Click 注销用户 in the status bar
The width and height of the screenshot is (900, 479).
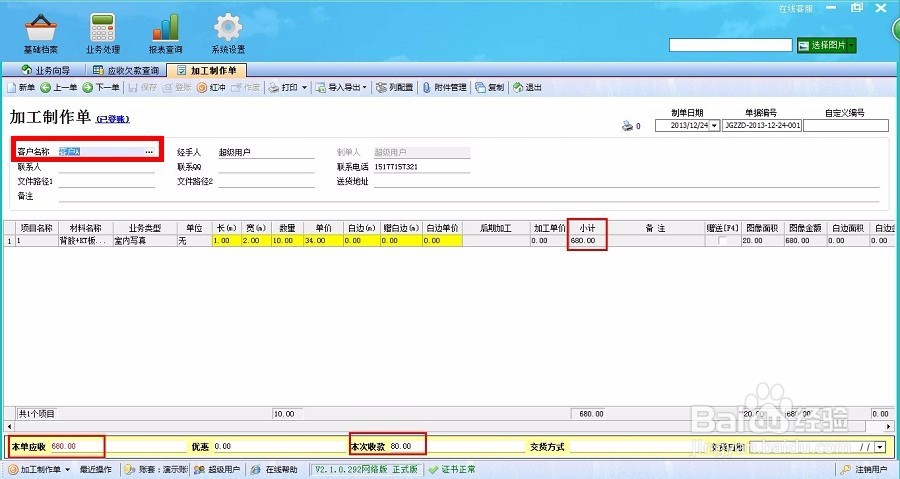click(x=865, y=469)
